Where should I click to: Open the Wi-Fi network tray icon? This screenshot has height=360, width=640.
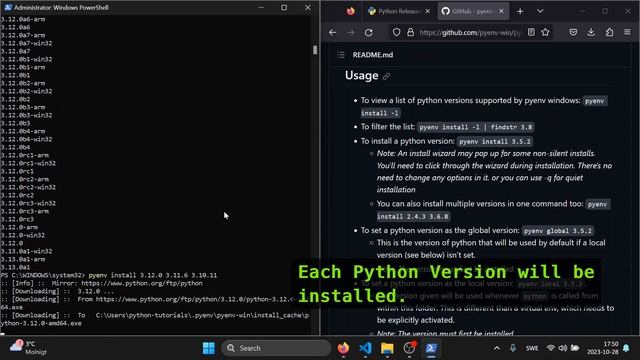point(551,348)
